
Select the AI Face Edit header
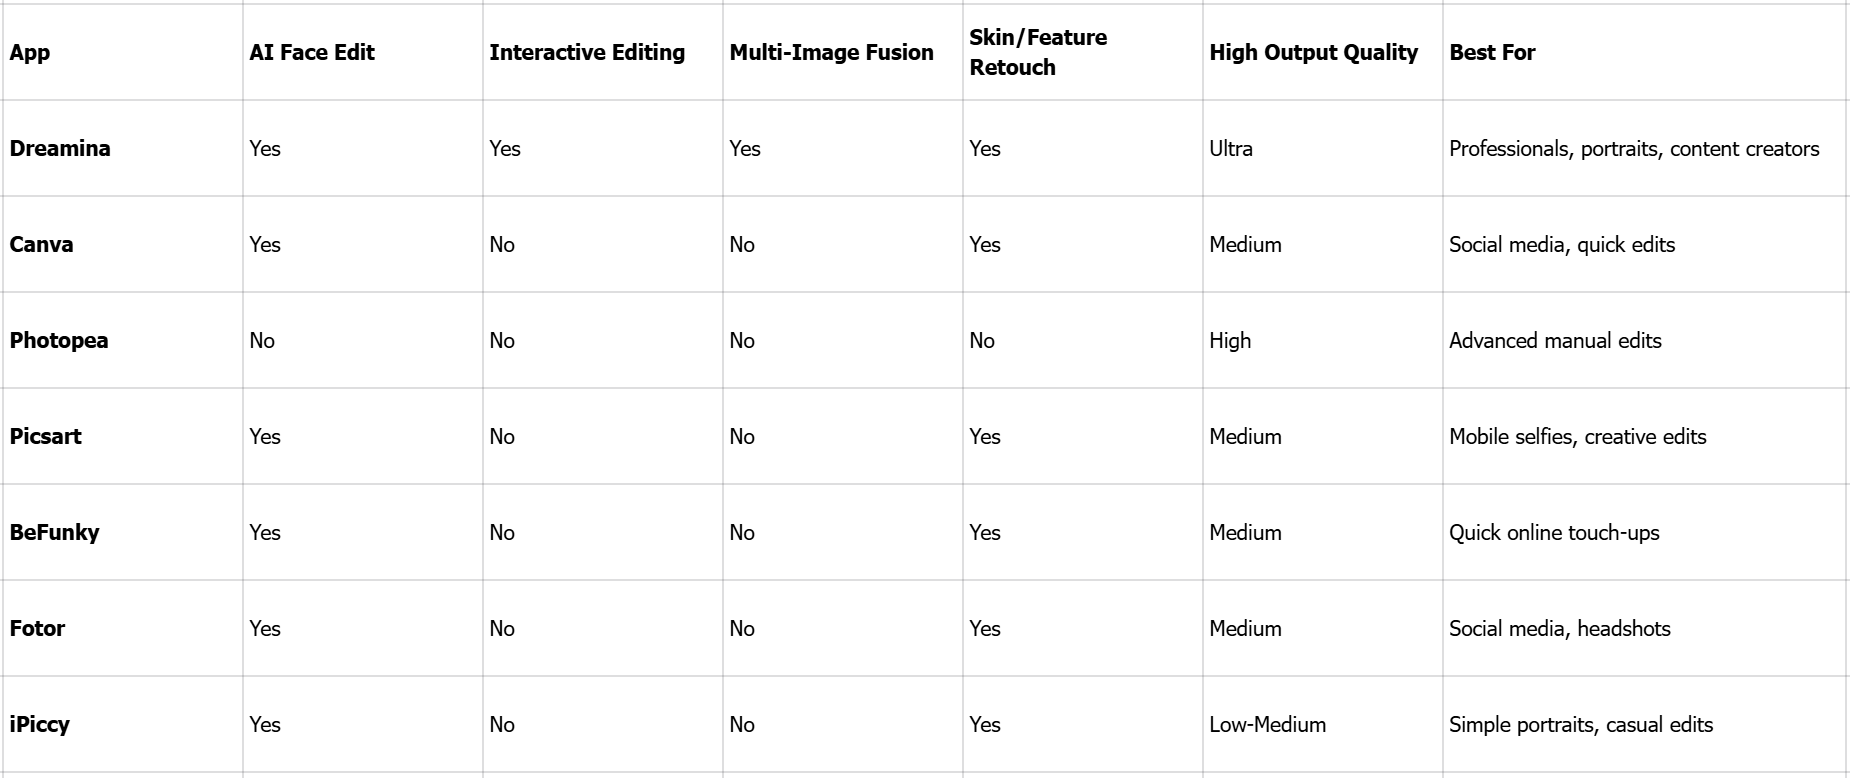point(312,53)
